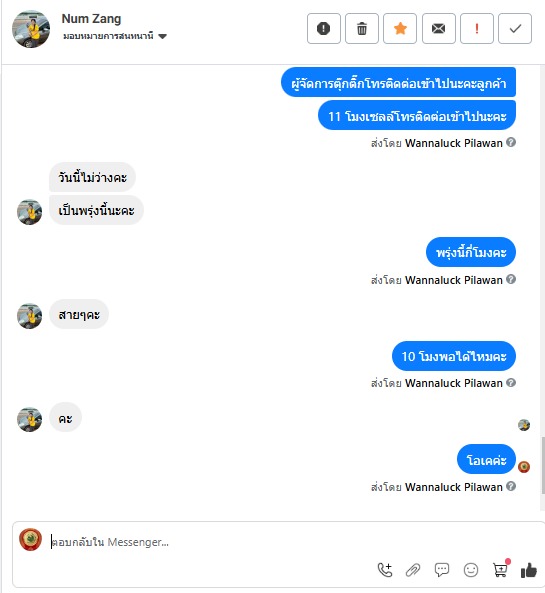
Task: Flag conversation with red exclamation priority button
Action: click(x=477, y=28)
